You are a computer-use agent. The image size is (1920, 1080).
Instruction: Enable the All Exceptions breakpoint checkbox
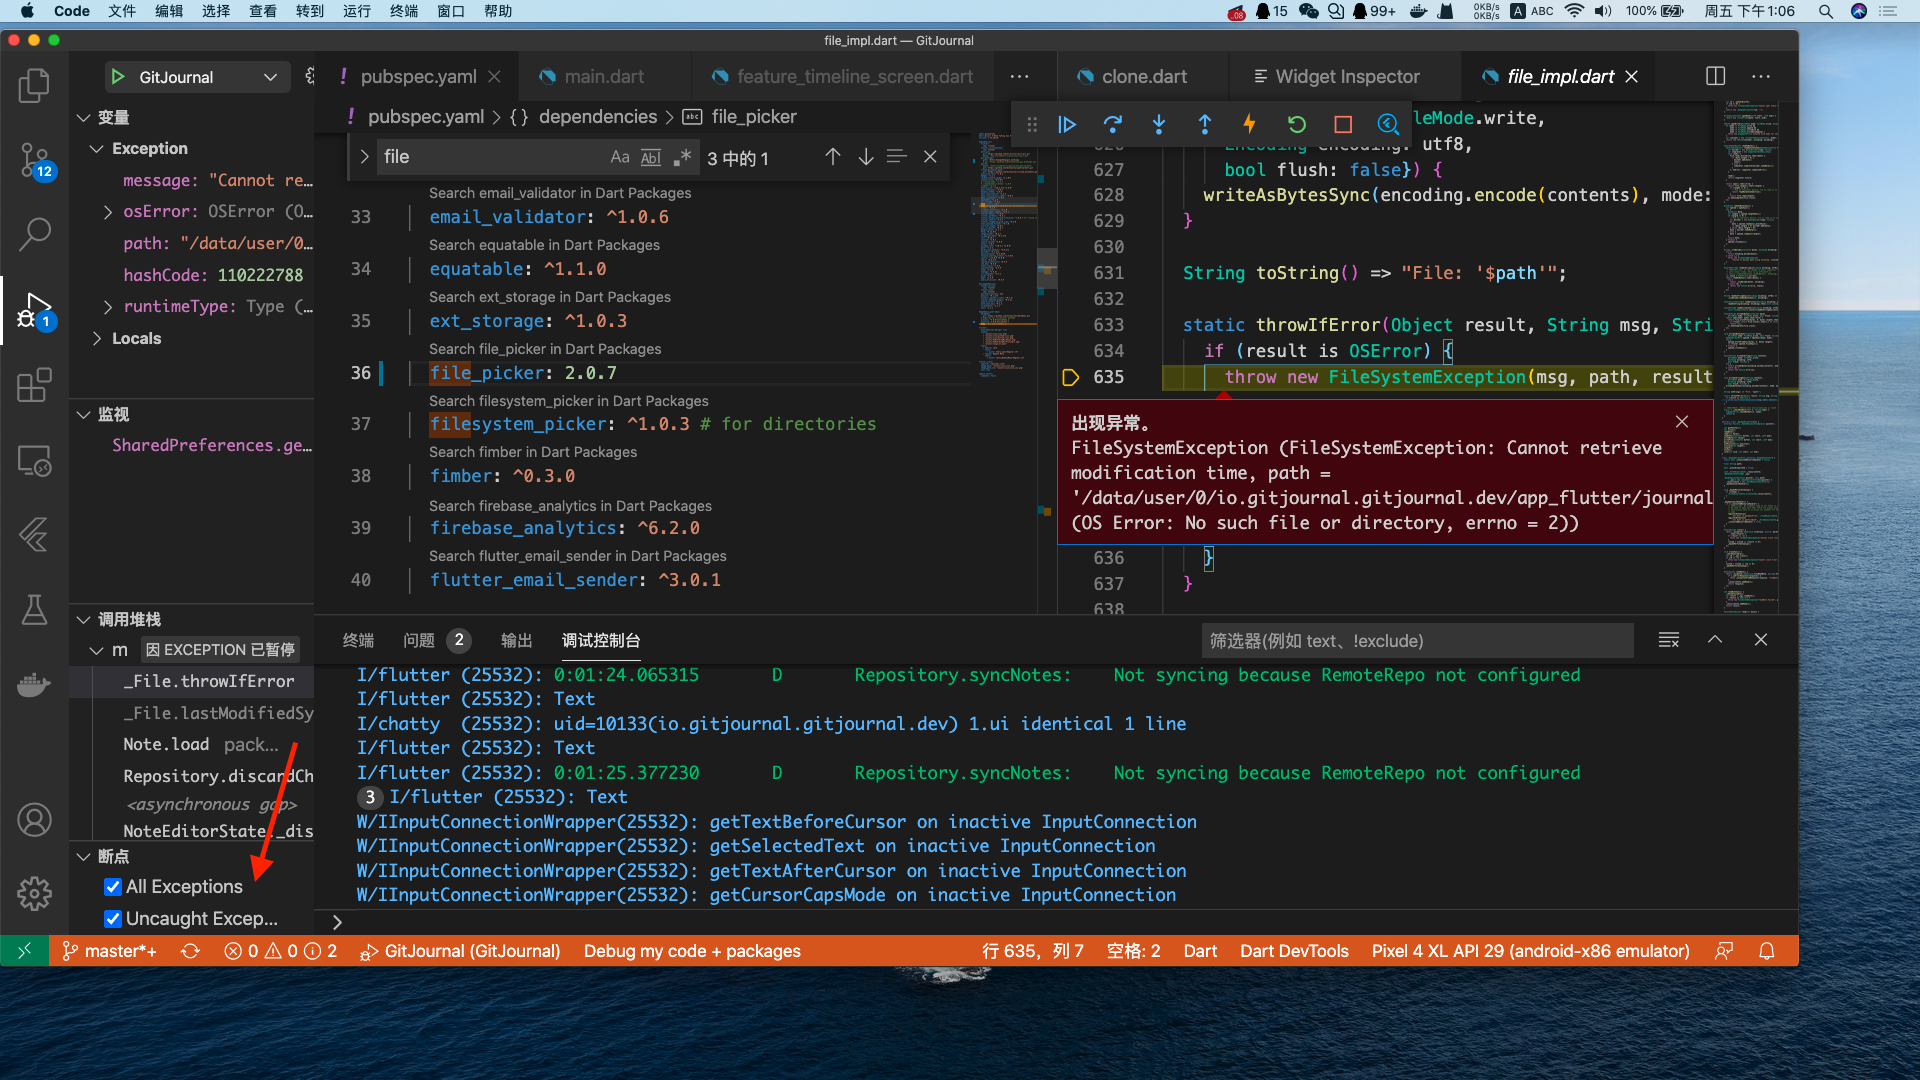tap(112, 887)
